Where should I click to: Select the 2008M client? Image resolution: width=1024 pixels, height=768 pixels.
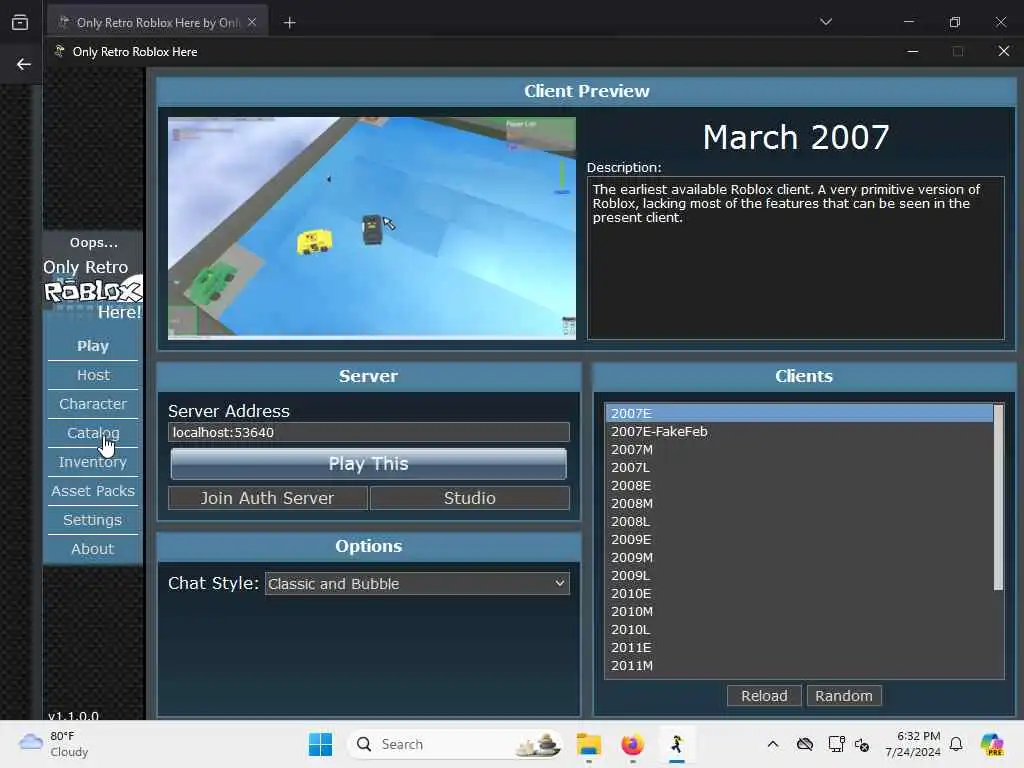click(799, 504)
